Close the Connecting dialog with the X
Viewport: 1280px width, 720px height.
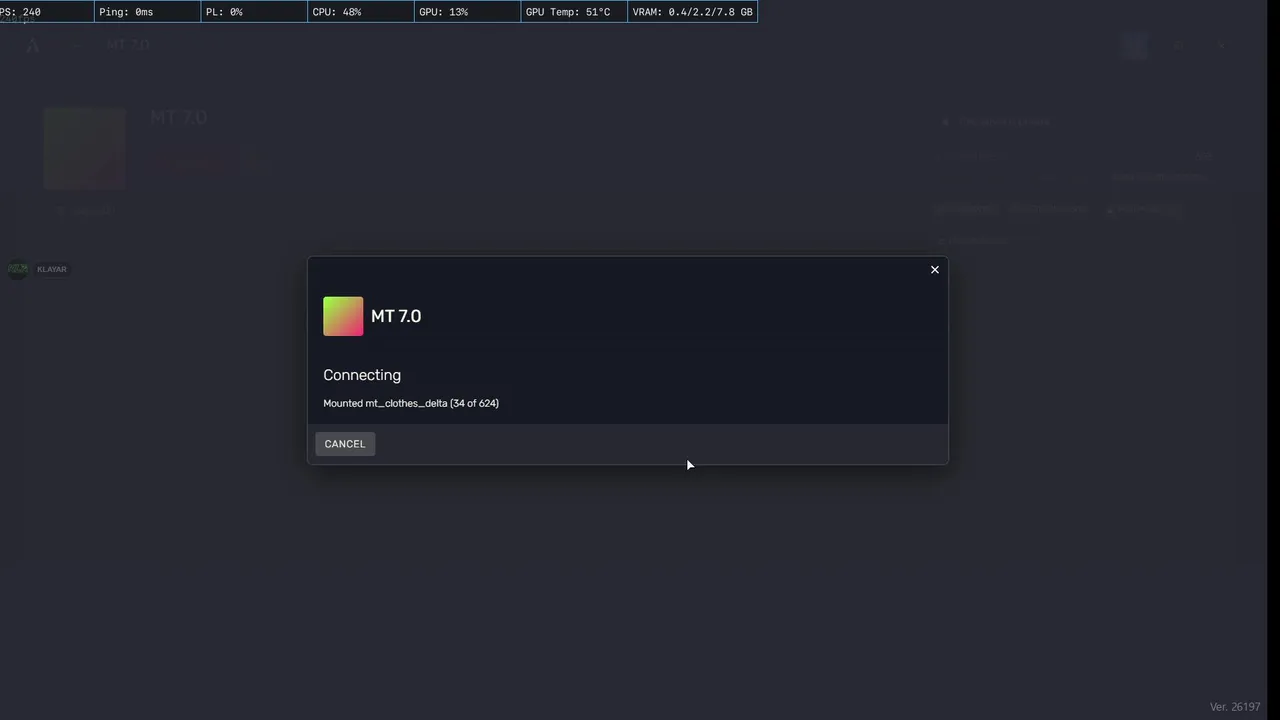935,270
